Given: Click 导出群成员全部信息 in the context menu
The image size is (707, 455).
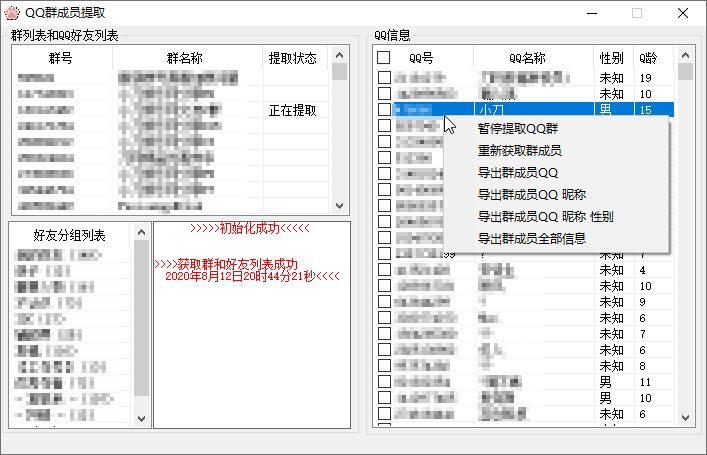Looking at the screenshot, I should pyautogui.click(x=531, y=239).
